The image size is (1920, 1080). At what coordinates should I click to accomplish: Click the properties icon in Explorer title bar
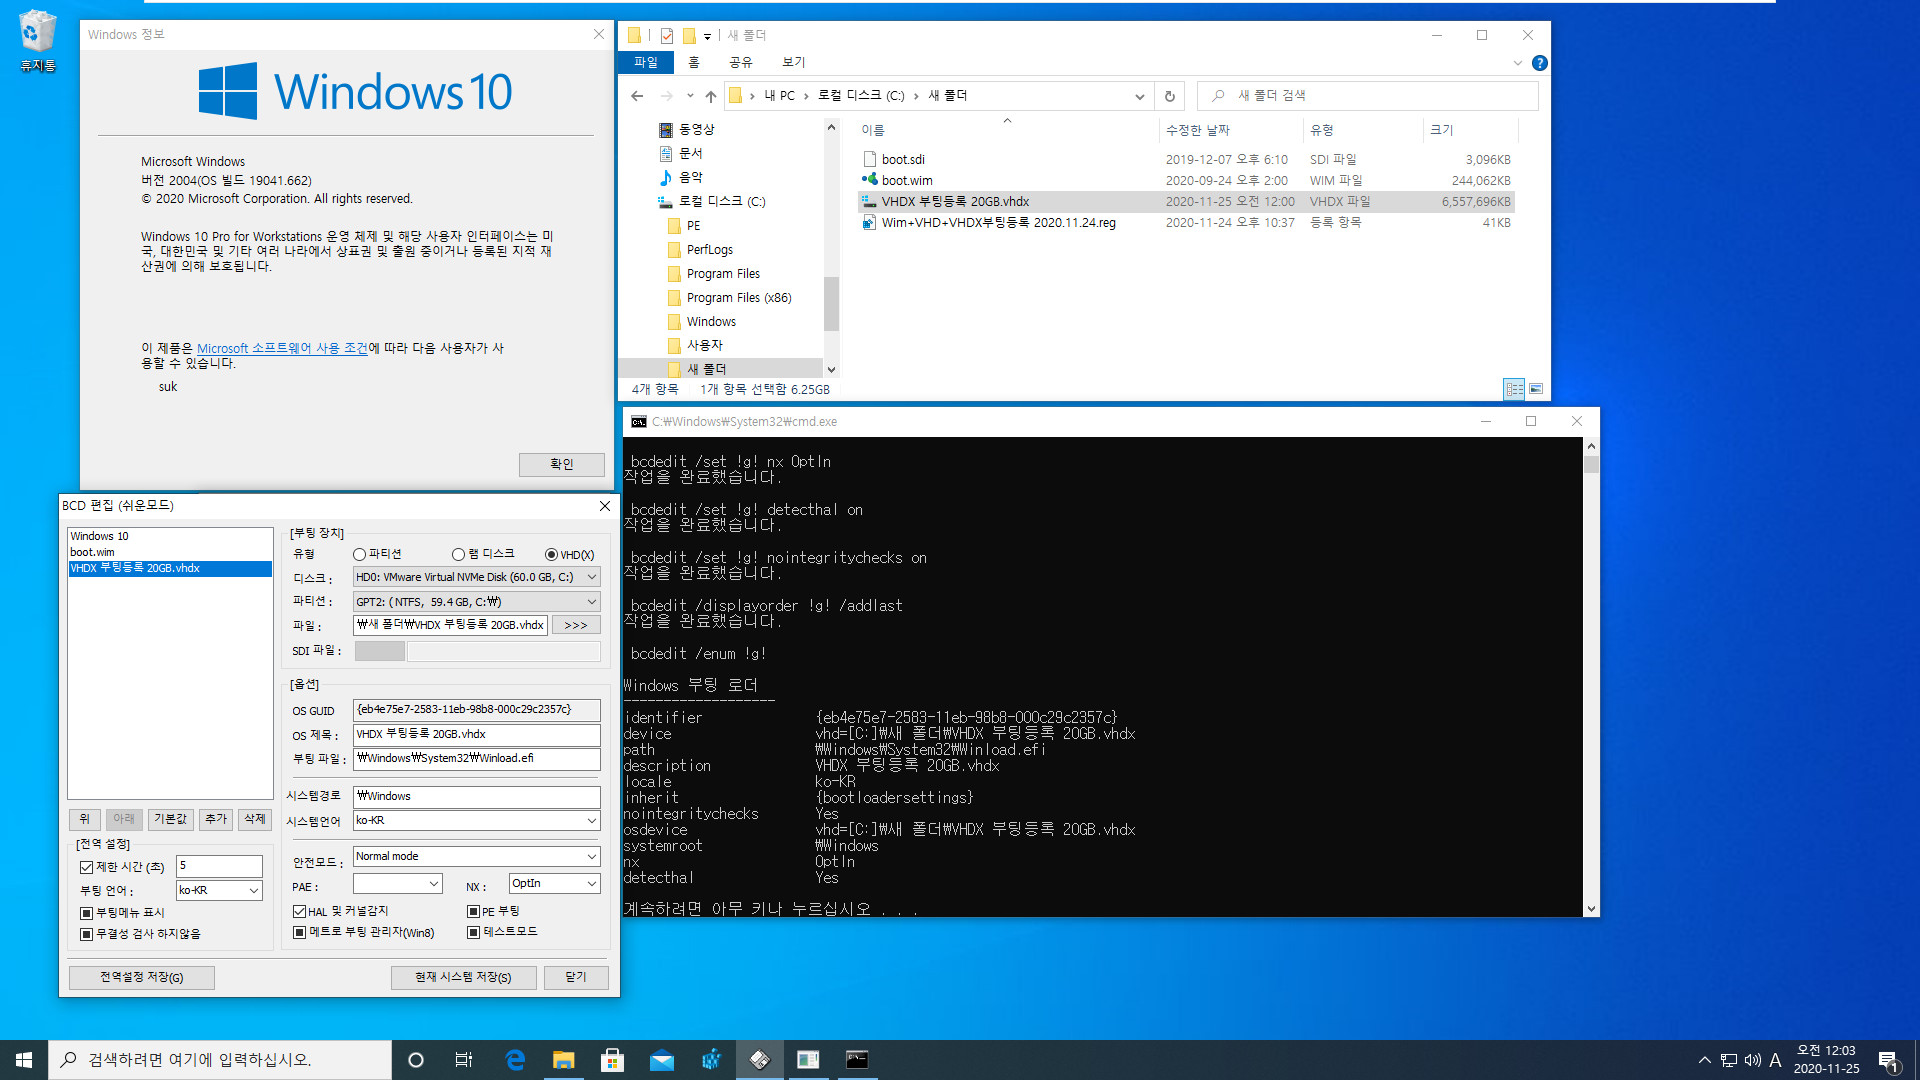(x=667, y=36)
